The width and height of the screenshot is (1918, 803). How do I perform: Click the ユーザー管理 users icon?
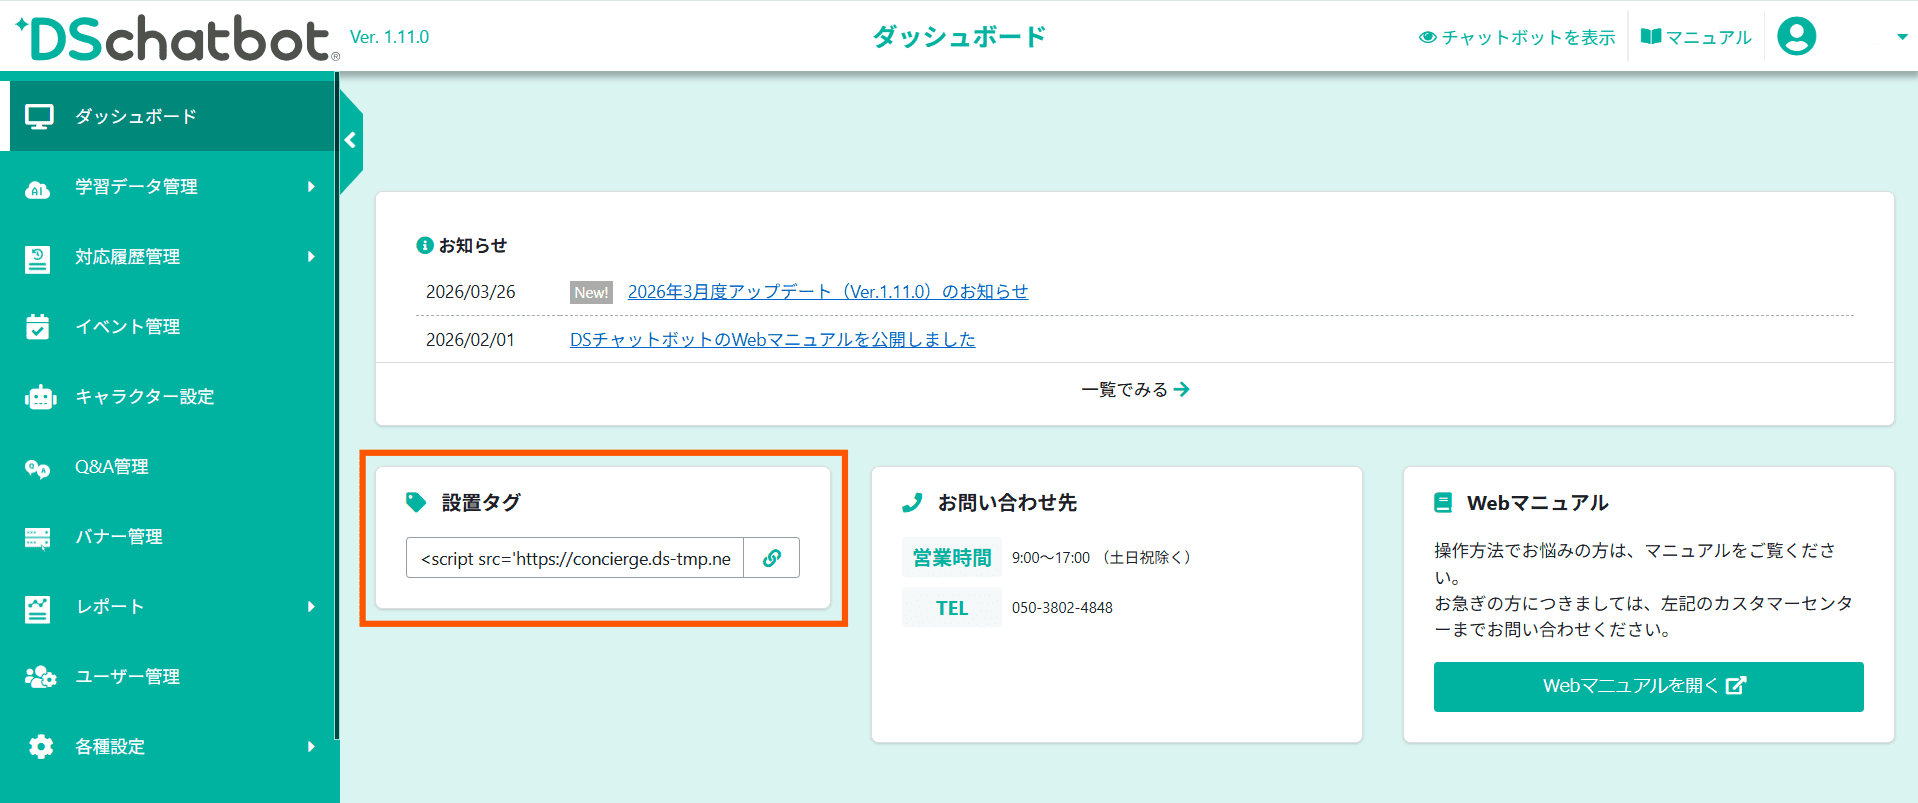(40, 677)
